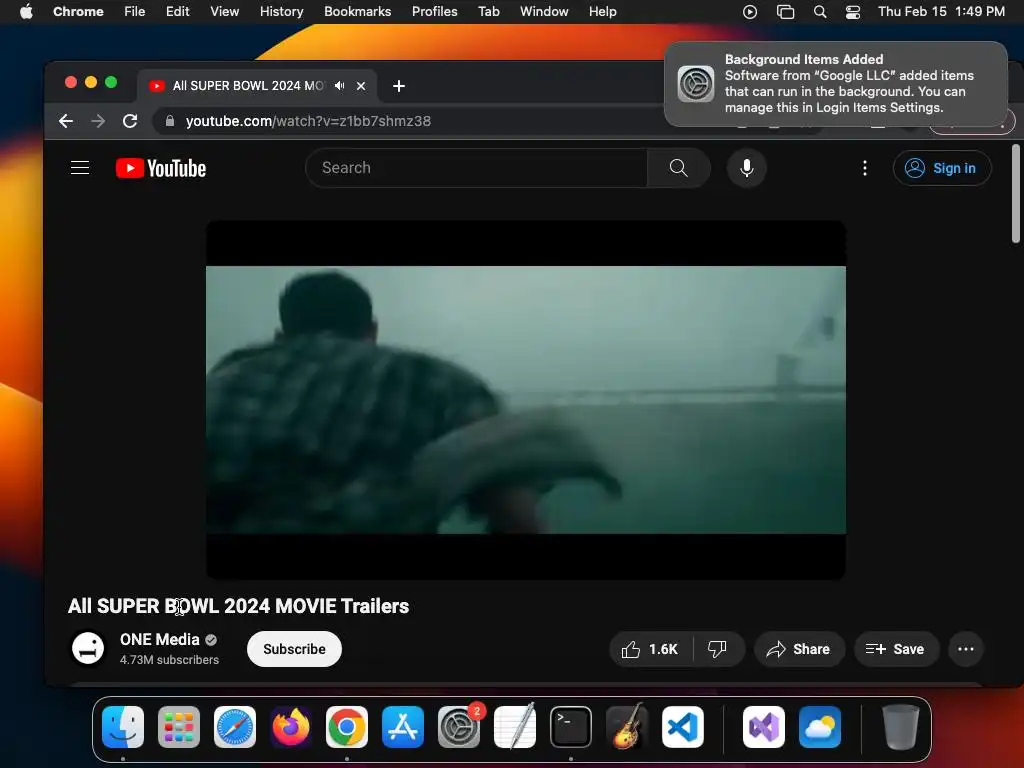
Task: Click the video player to pause playback
Action: click(526, 400)
